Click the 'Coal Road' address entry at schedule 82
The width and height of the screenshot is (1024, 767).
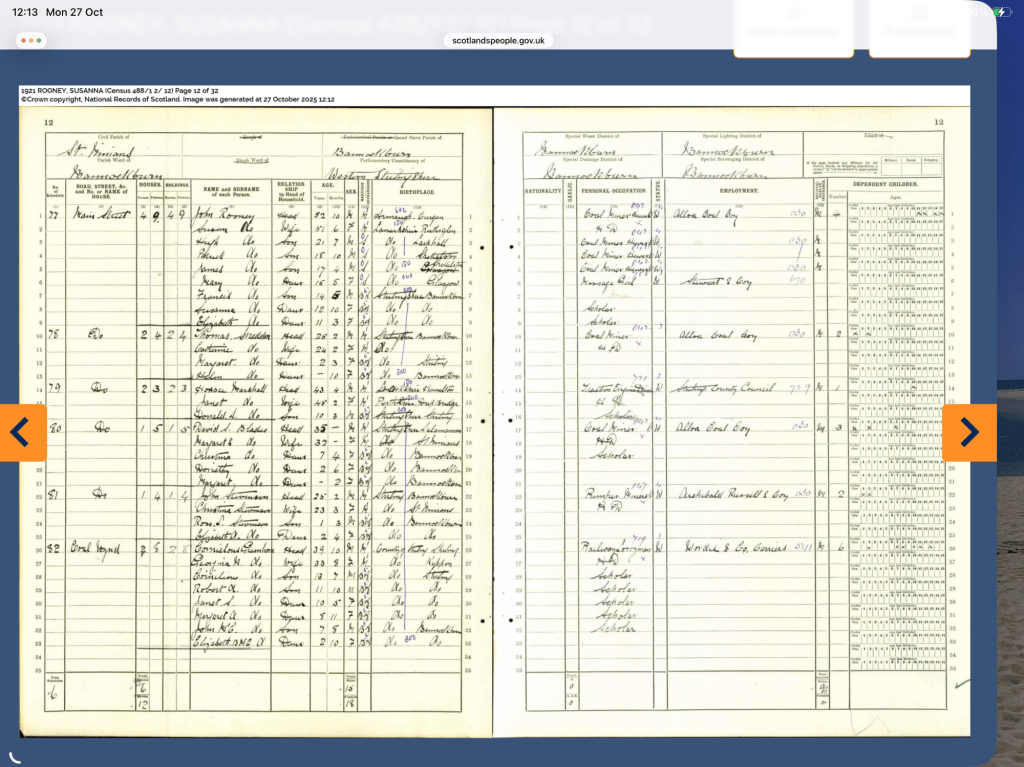(x=96, y=548)
